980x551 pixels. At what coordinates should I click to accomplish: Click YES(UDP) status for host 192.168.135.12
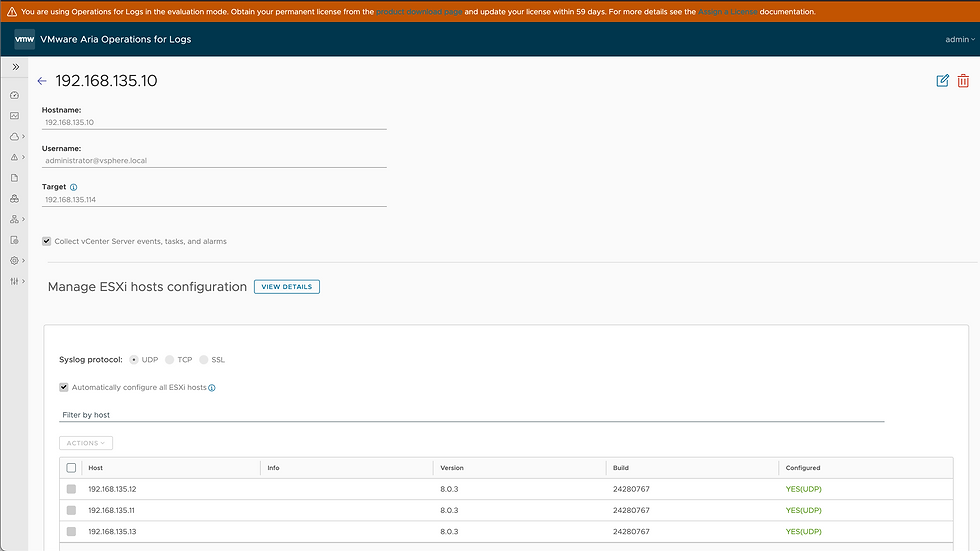tap(803, 489)
